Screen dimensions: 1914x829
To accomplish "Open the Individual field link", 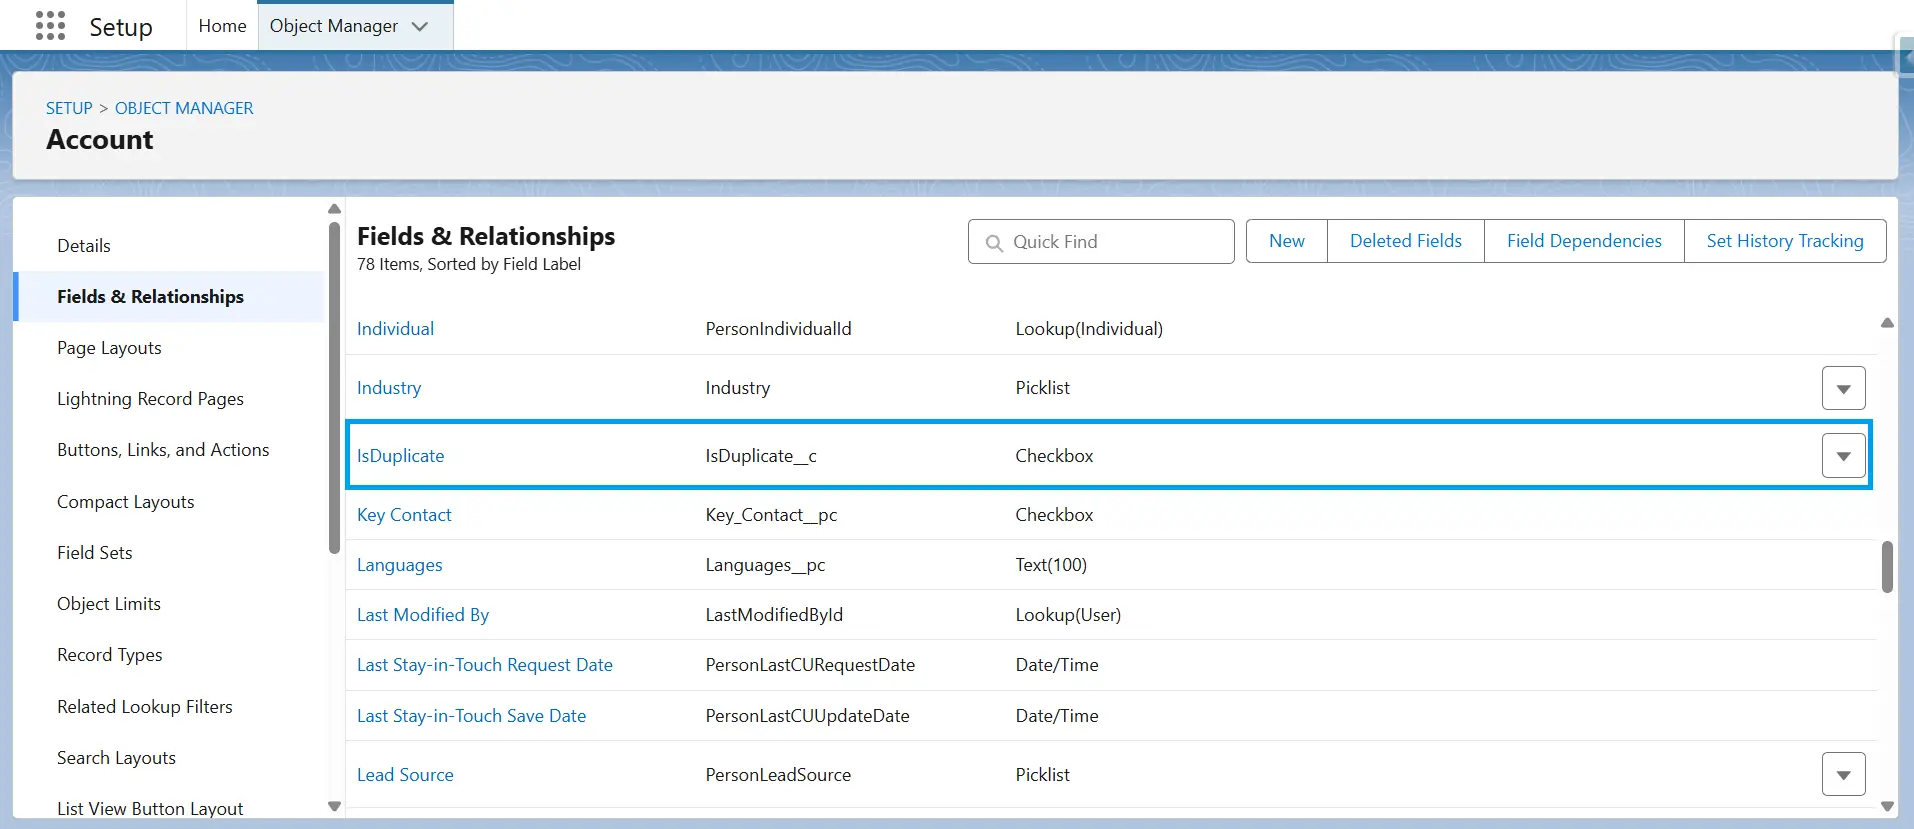I will [x=395, y=329].
